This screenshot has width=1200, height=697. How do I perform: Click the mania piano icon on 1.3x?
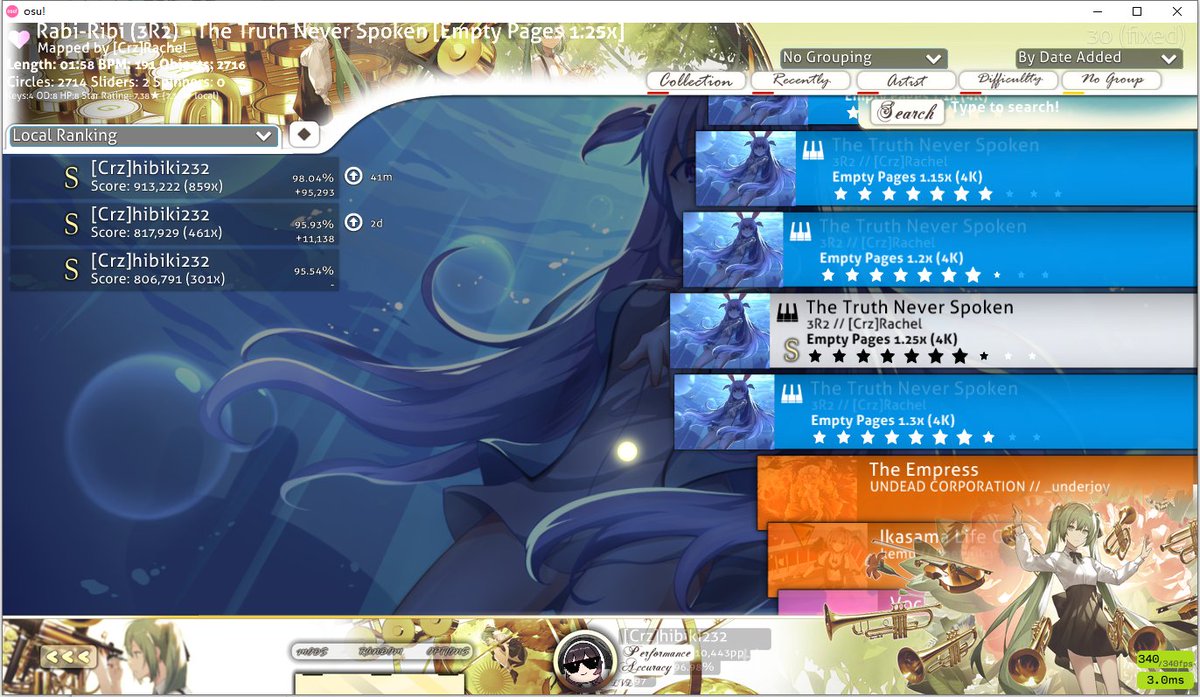point(791,394)
